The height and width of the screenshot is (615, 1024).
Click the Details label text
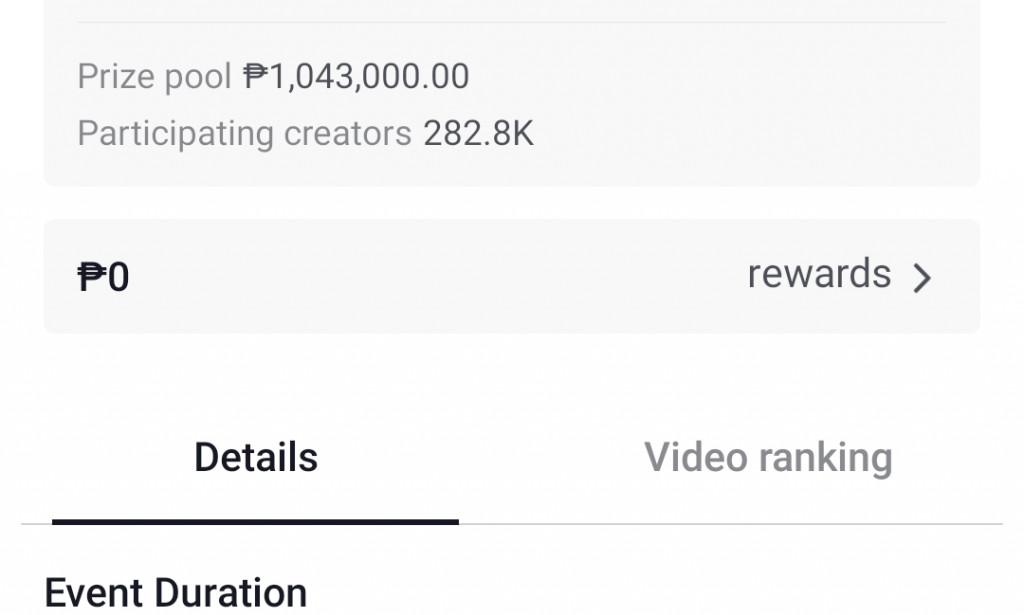pos(255,457)
